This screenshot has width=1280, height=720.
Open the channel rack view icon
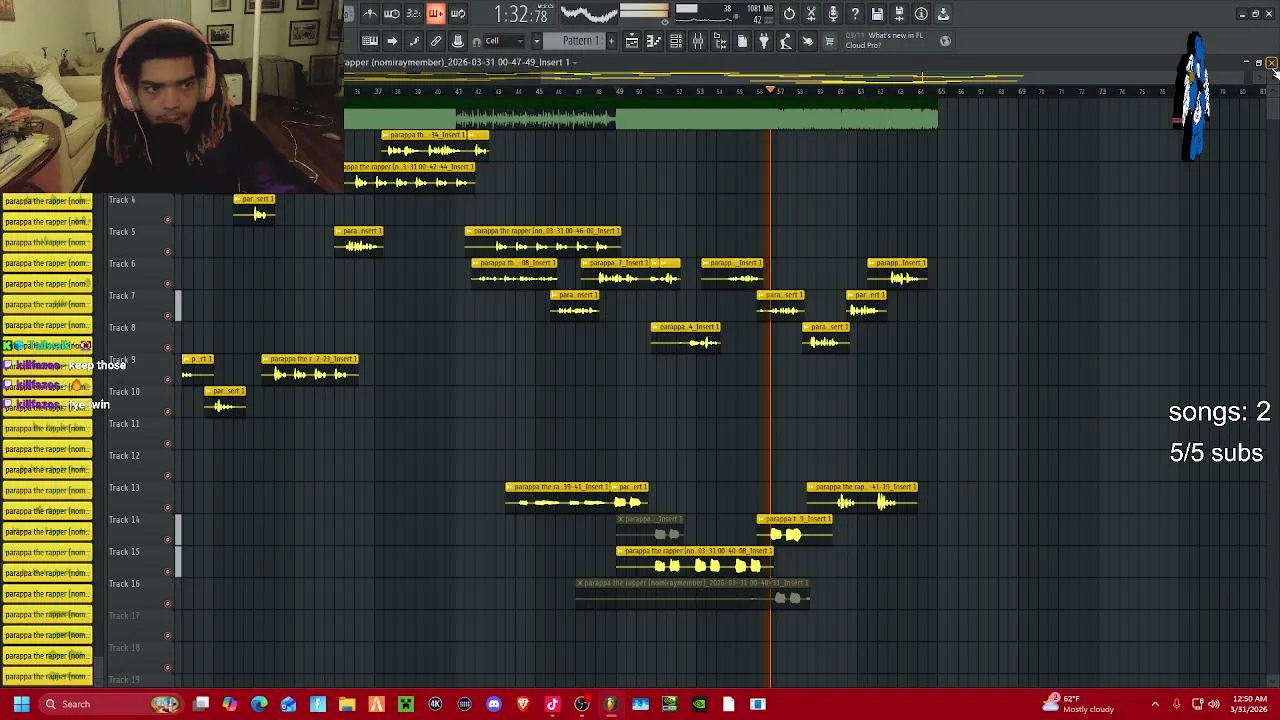point(676,41)
